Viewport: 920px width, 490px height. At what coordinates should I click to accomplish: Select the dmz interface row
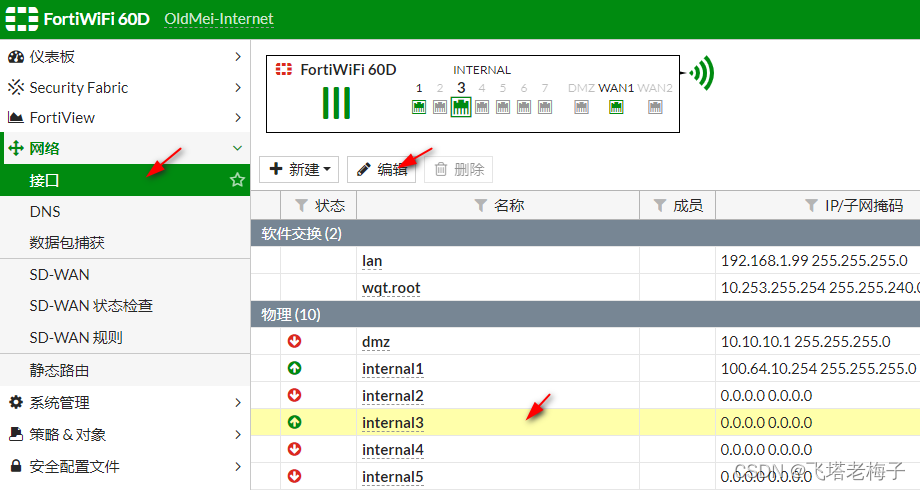click(x=586, y=342)
